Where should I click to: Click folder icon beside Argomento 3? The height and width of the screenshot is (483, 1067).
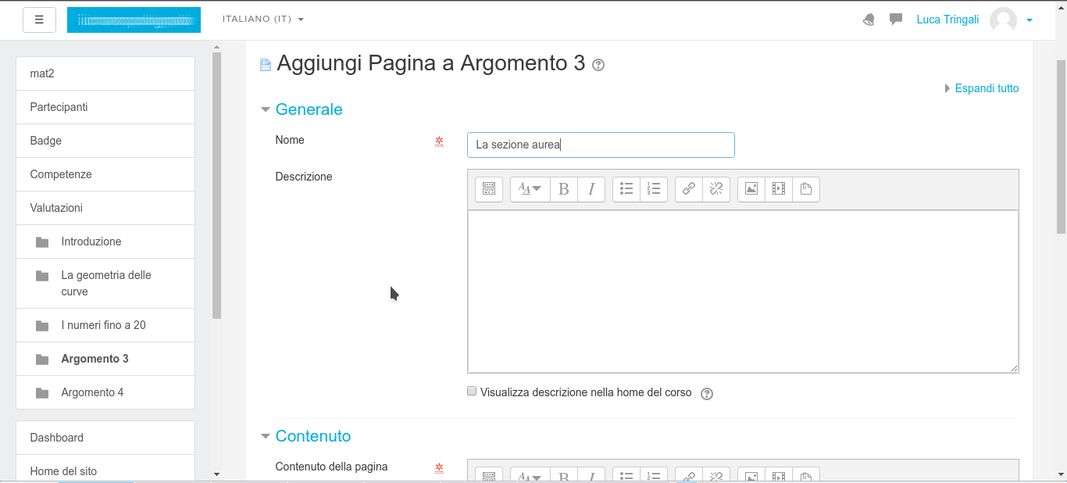point(42,359)
